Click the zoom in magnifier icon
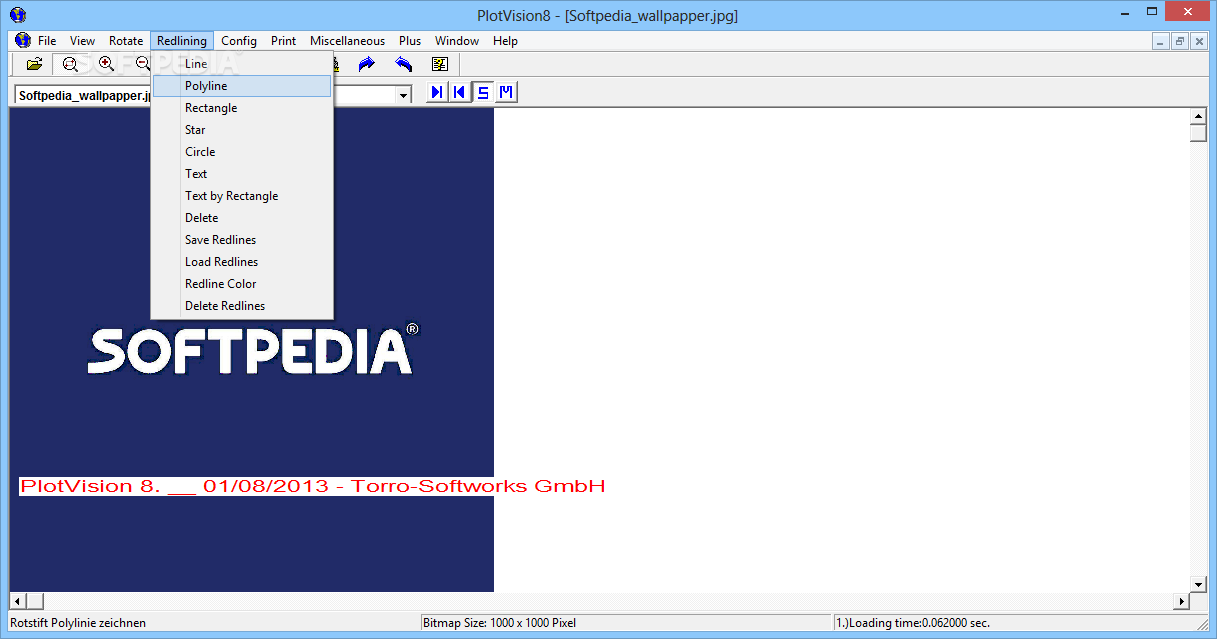The width and height of the screenshot is (1217, 639). (x=105, y=64)
